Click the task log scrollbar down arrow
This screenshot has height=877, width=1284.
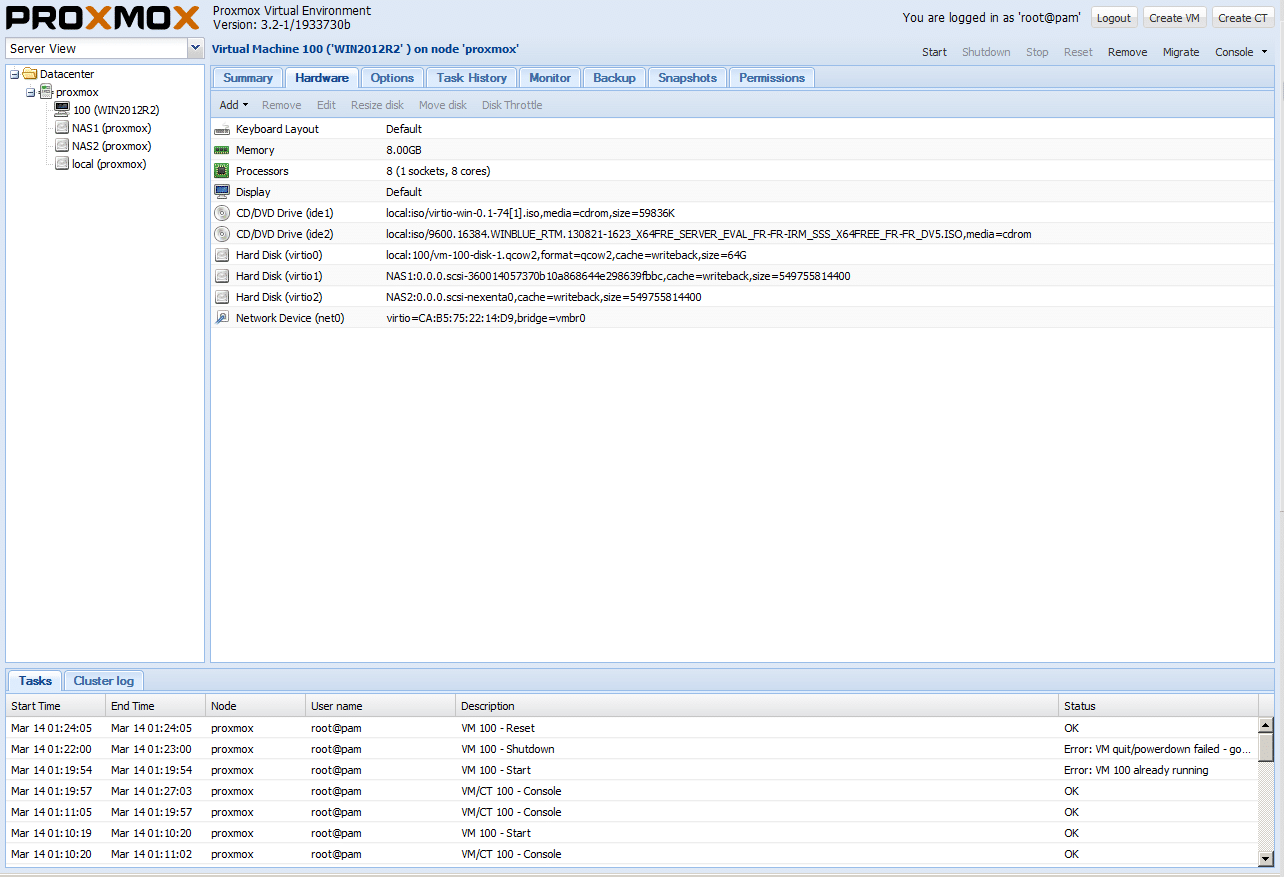(1265, 858)
